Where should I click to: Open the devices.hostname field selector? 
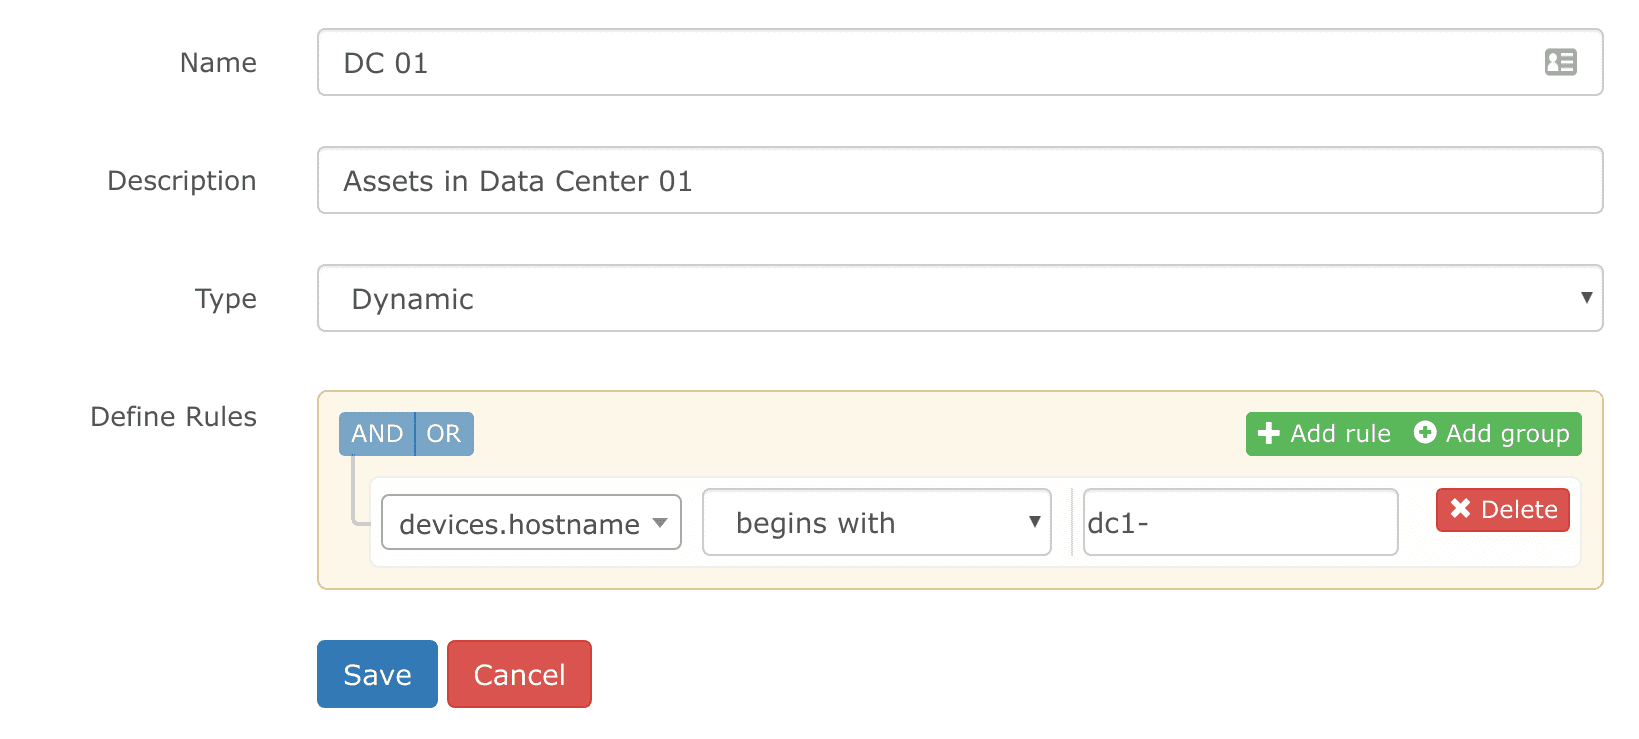pyautogui.click(x=531, y=522)
